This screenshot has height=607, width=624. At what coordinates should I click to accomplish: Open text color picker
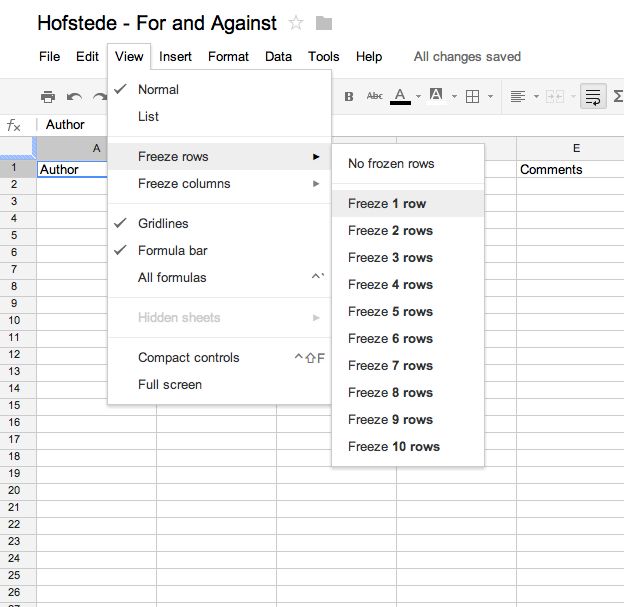400,96
